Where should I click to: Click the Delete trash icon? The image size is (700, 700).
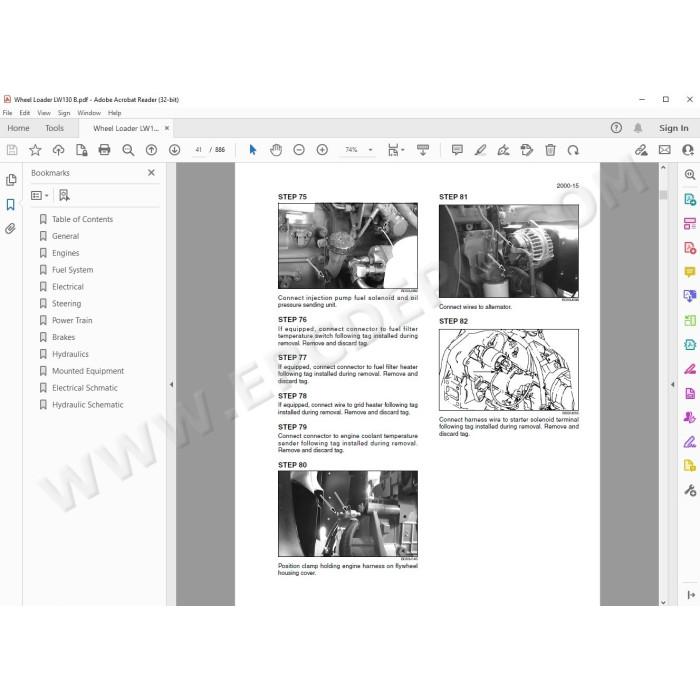(x=550, y=150)
